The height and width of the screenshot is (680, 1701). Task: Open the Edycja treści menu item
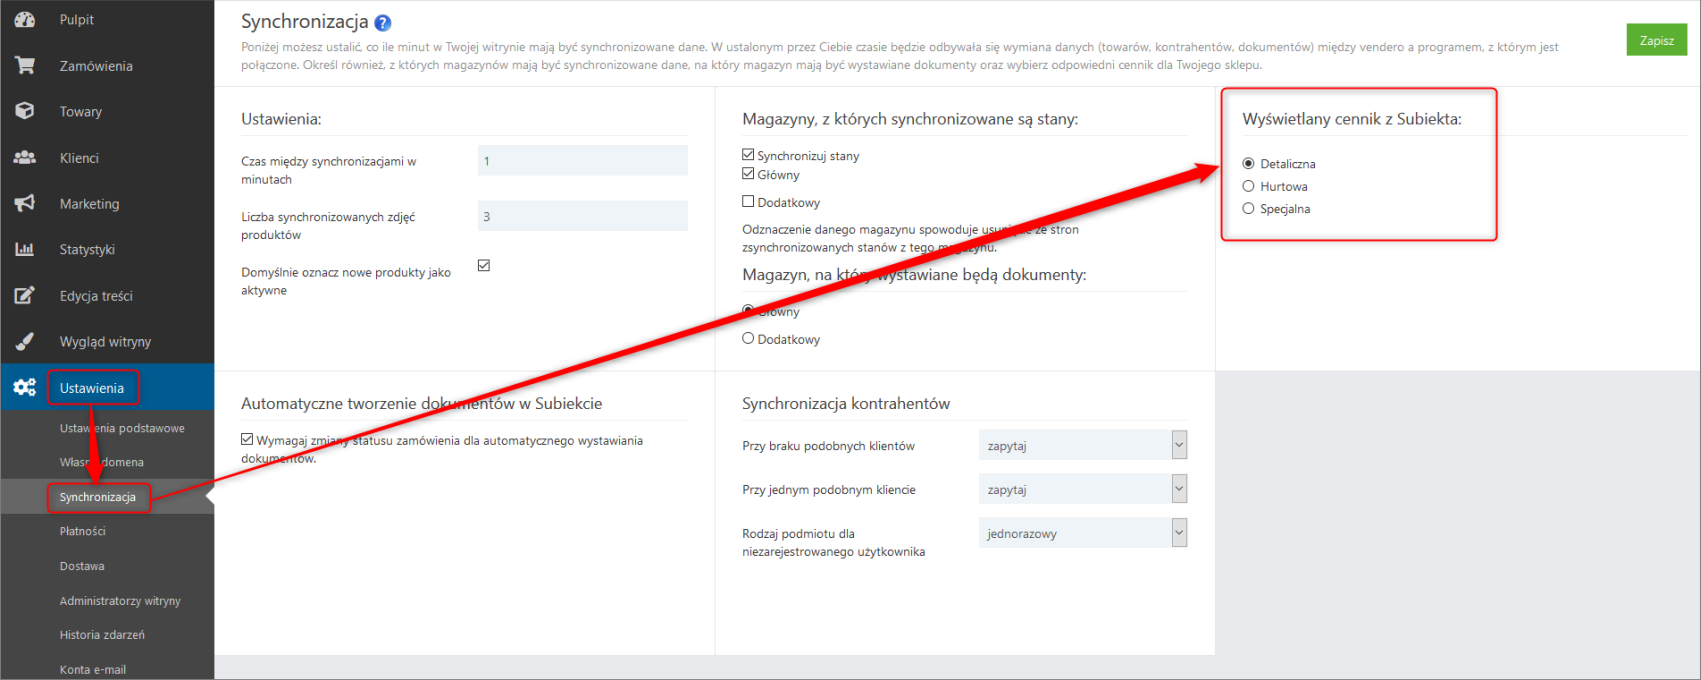point(107,296)
